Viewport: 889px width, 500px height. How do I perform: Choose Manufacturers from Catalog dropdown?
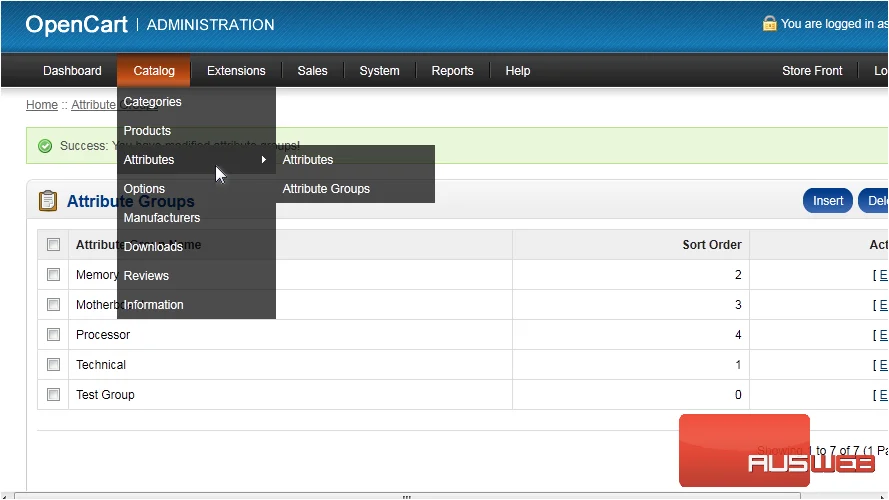pyautogui.click(x=196, y=218)
